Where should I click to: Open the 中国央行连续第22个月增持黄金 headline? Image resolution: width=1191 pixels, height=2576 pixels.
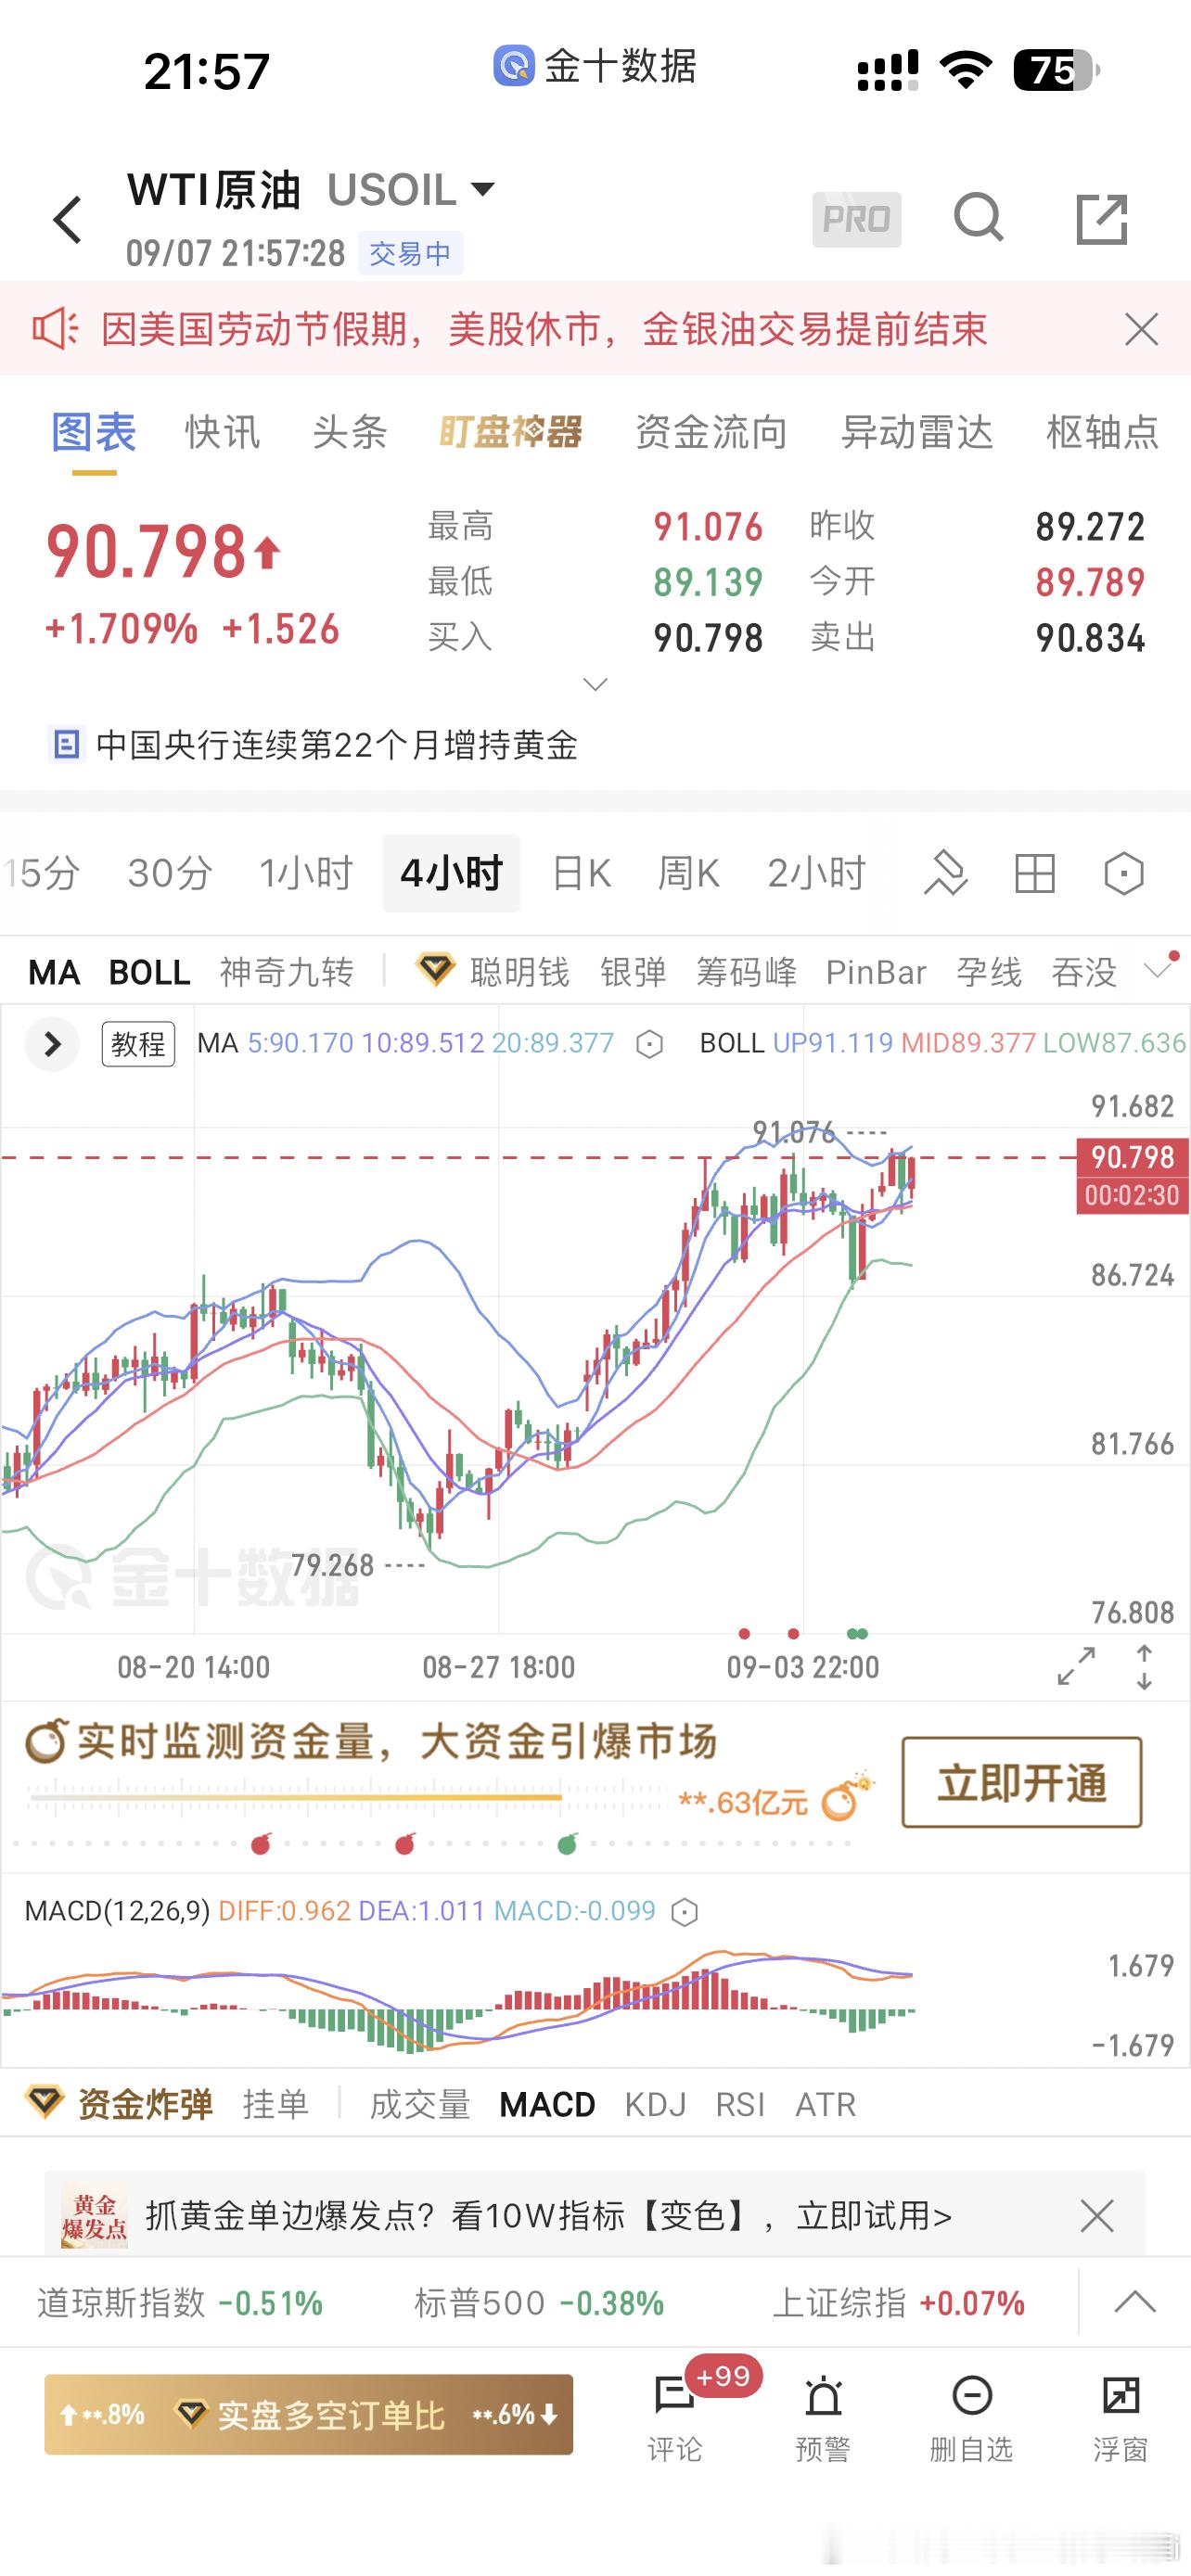337,745
